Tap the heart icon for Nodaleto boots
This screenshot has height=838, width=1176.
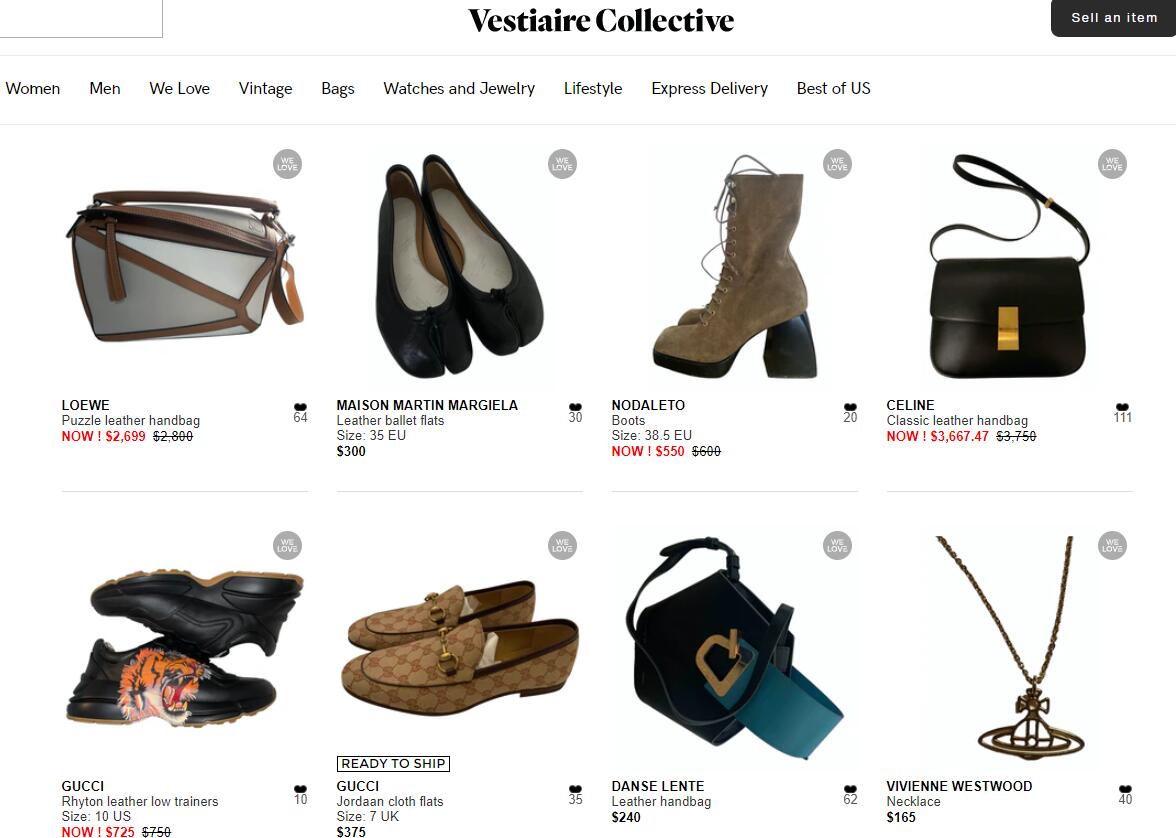(850, 407)
